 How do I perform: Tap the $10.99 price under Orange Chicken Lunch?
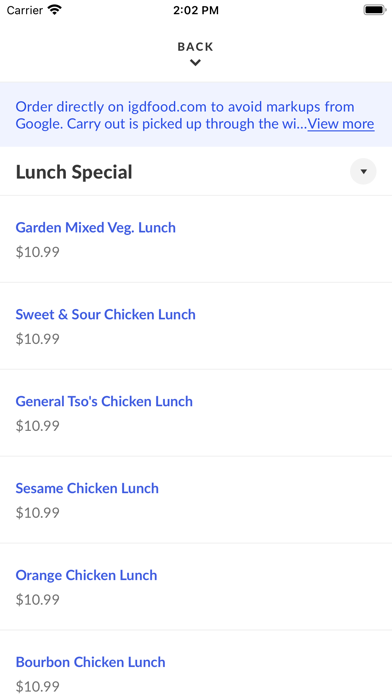click(x=38, y=601)
